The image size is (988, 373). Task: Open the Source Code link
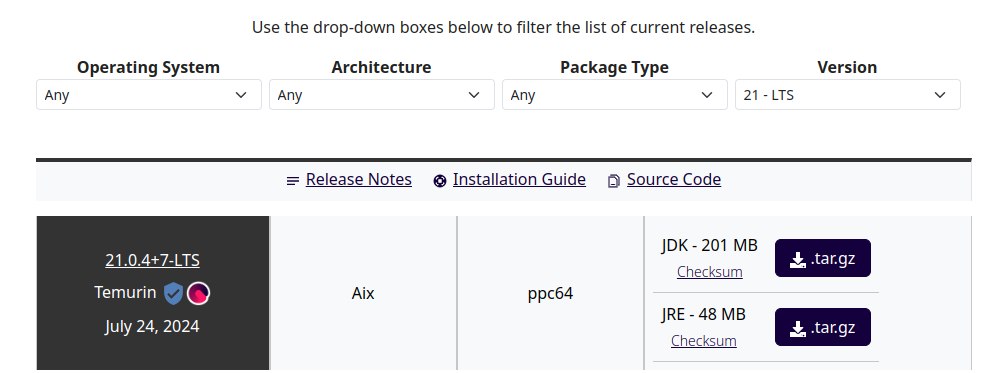(x=674, y=180)
